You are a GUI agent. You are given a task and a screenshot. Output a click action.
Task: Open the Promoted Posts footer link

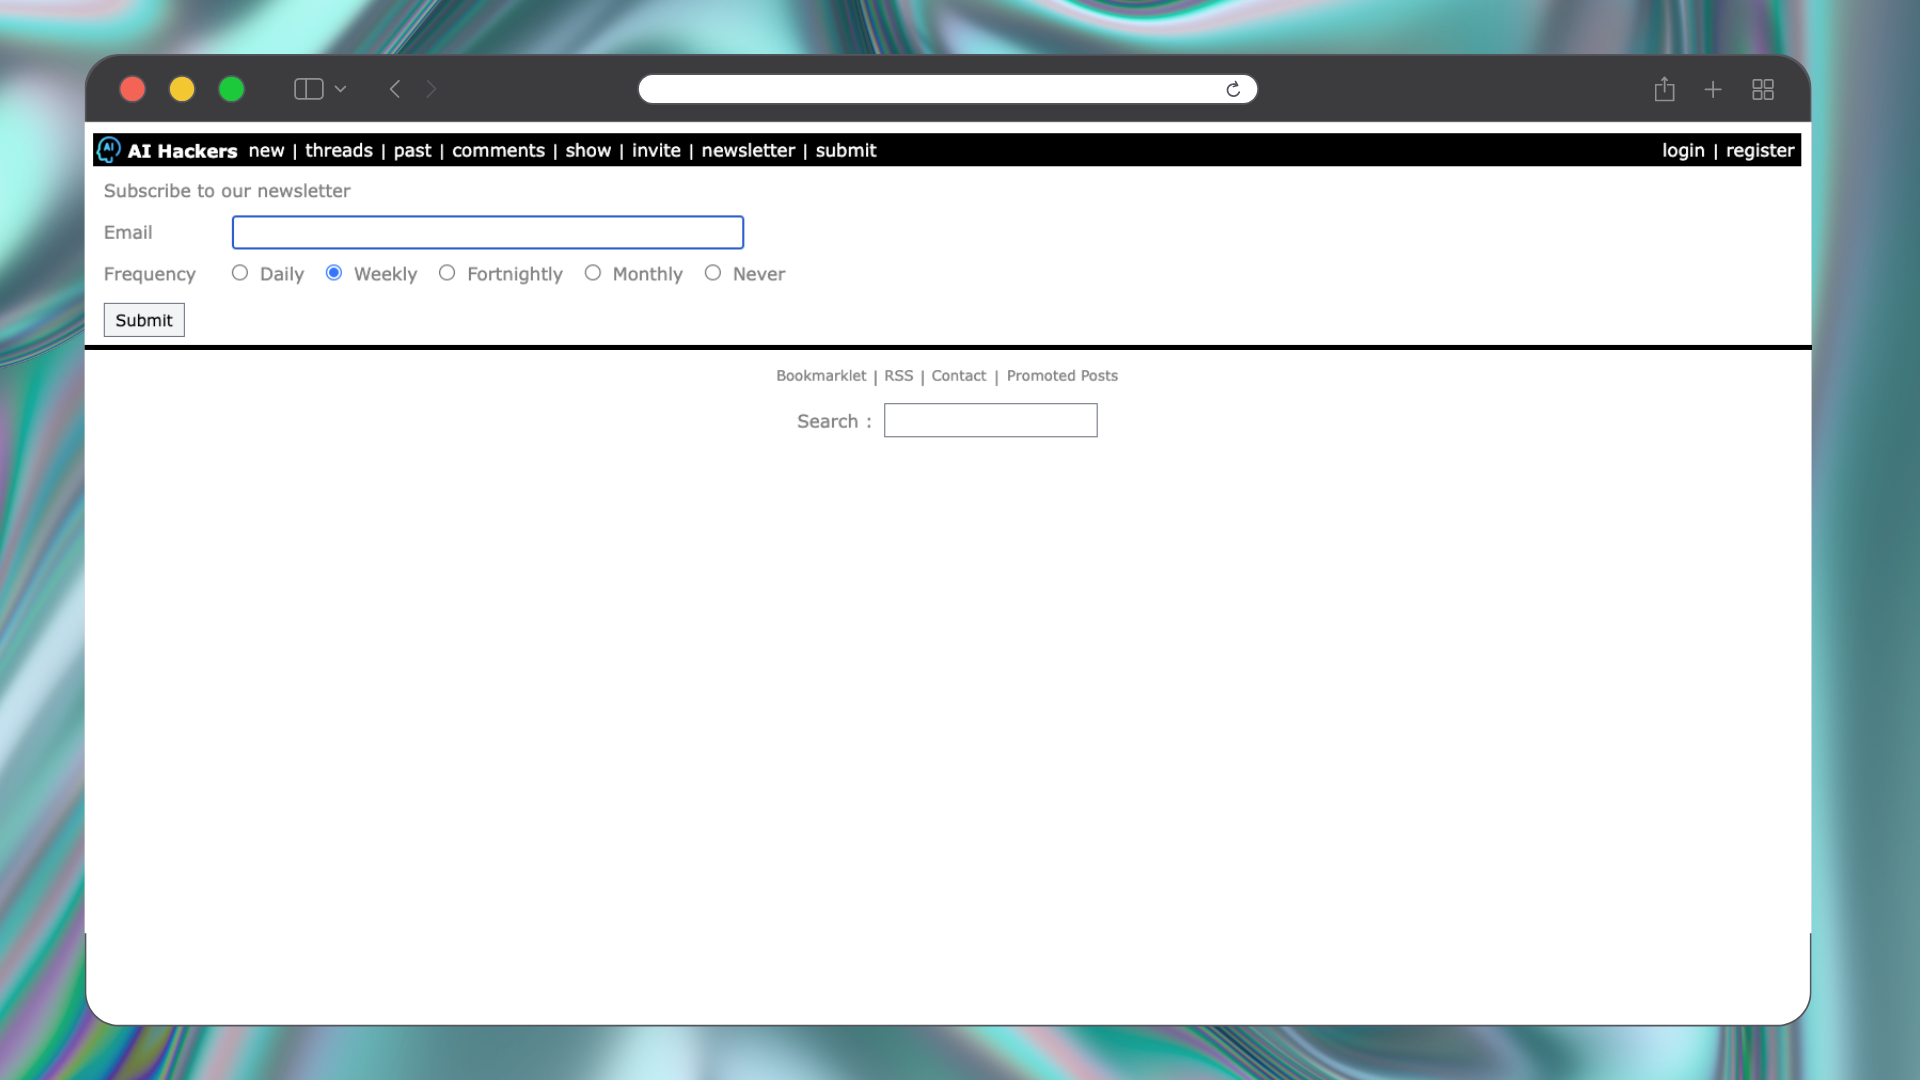click(1062, 376)
